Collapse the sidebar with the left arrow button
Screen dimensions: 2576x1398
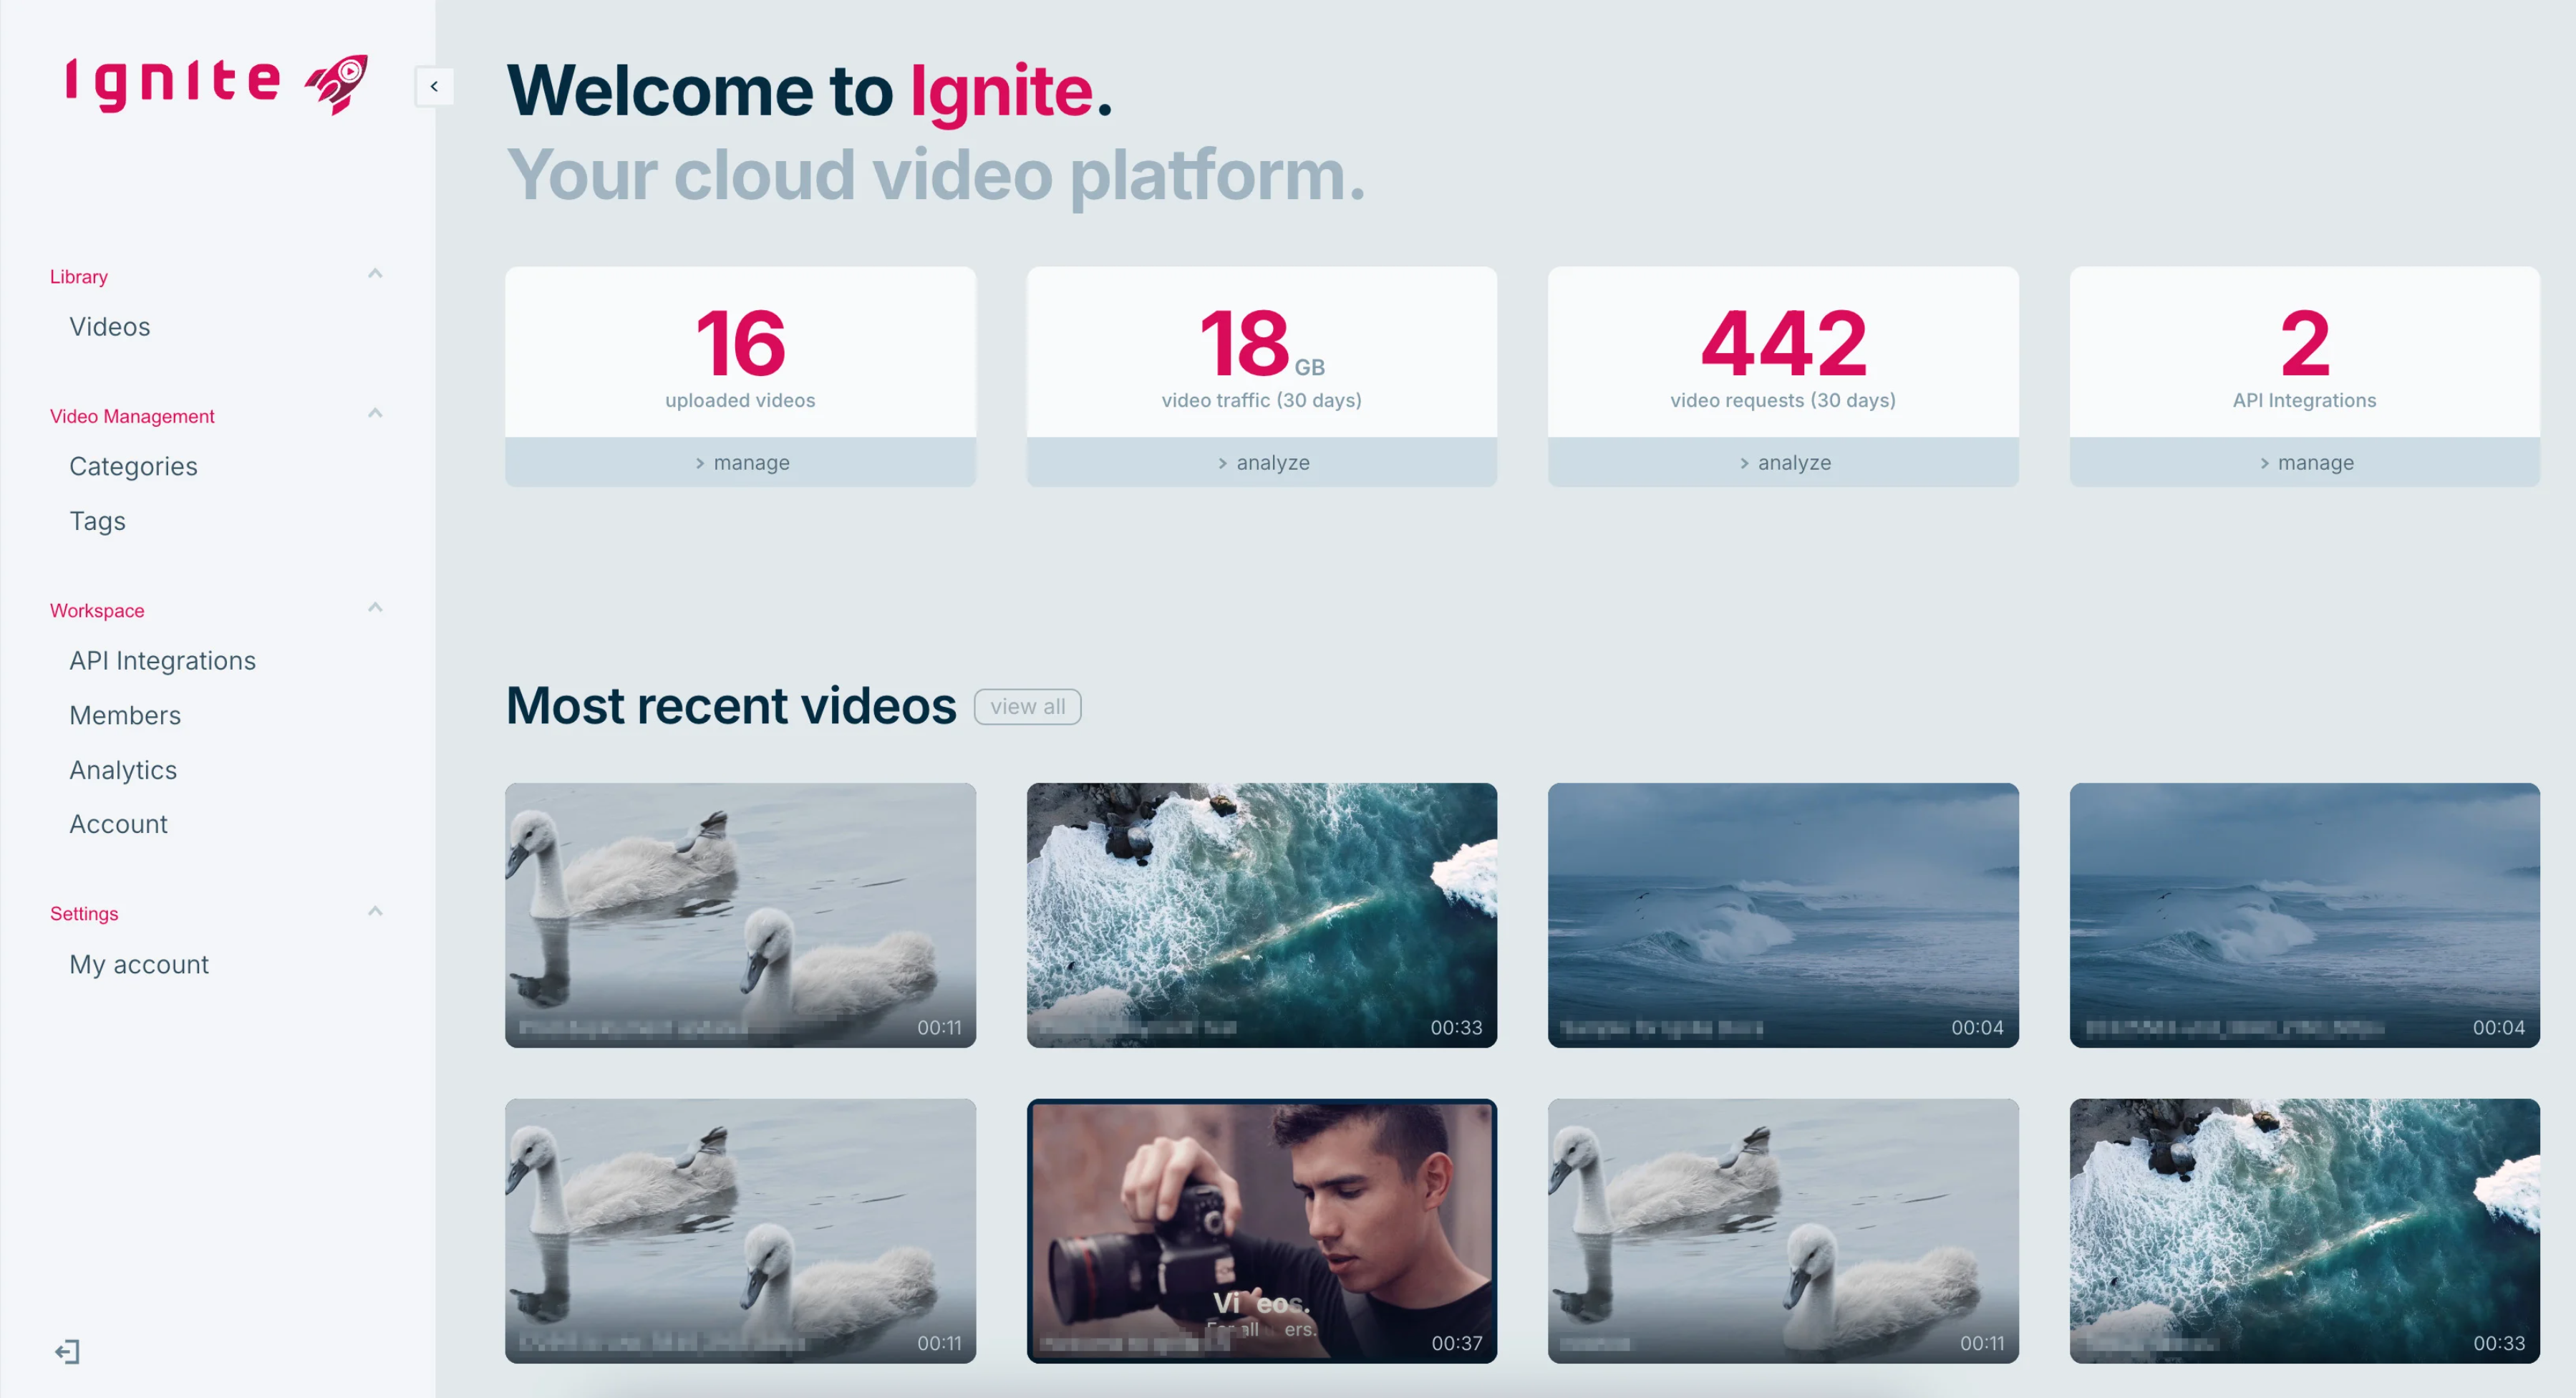pyautogui.click(x=435, y=86)
